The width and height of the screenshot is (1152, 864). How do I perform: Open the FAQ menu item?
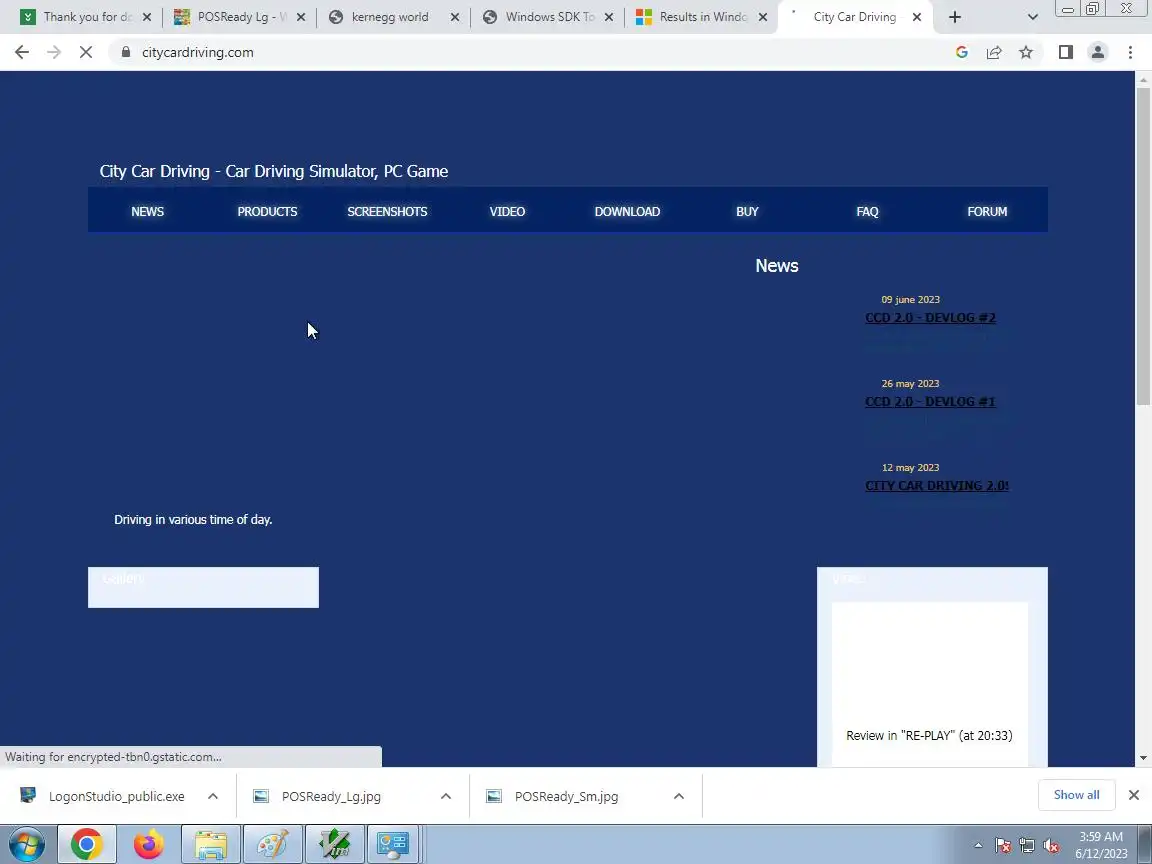pyautogui.click(x=867, y=212)
